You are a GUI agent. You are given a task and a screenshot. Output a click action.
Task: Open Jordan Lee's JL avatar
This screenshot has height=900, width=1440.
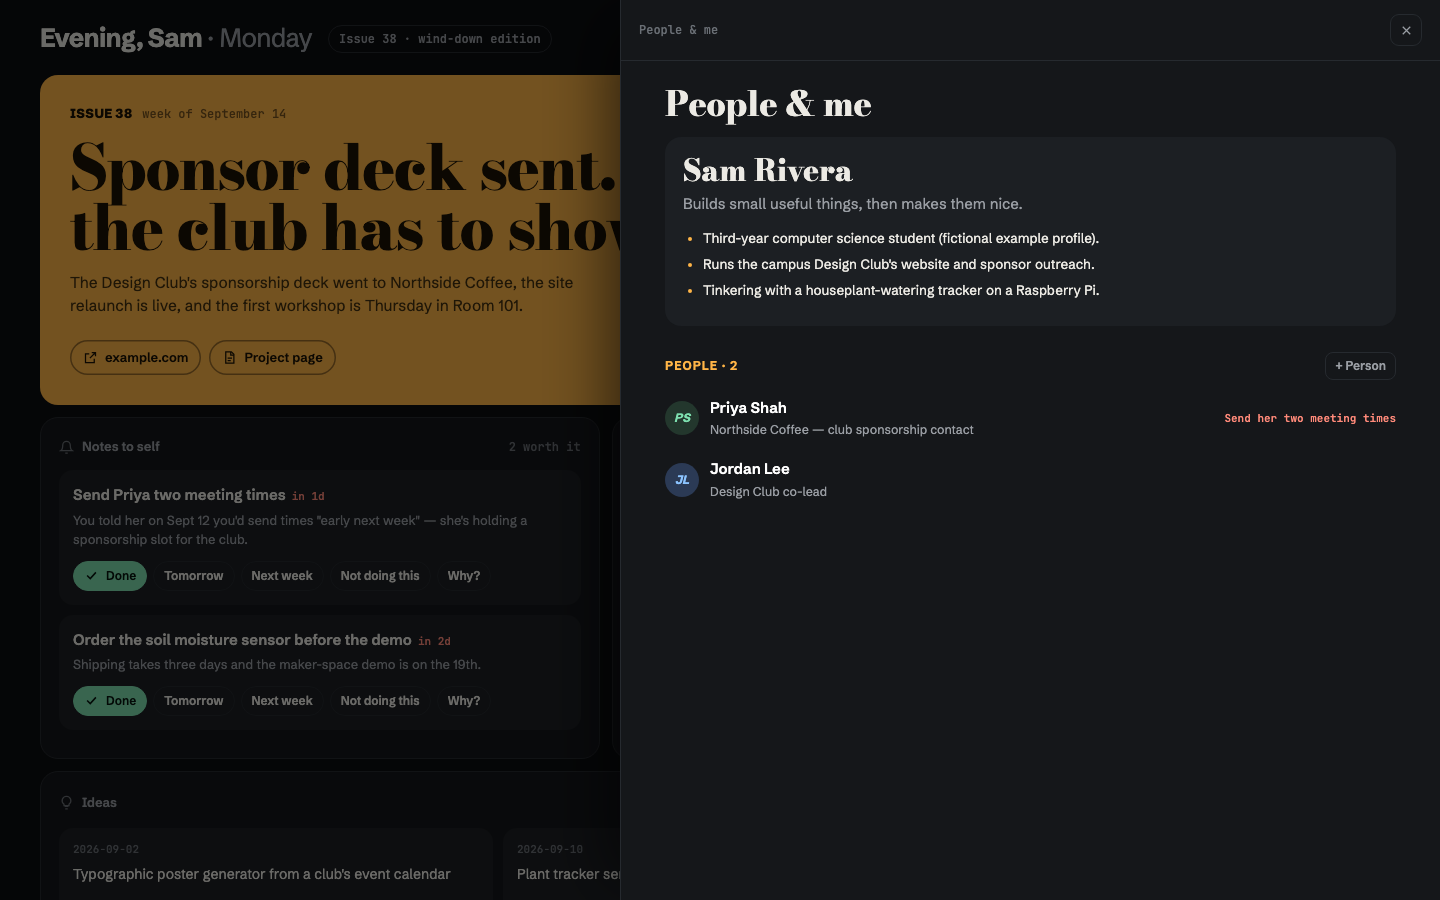(682, 480)
